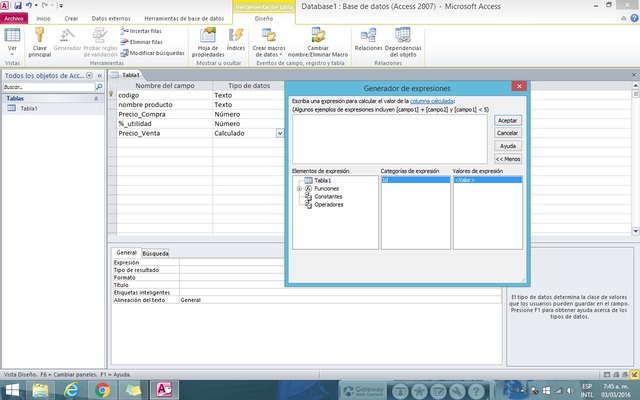Click Insertar filas in the ribbon
Image resolution: width=640 pixels, height=400 pixels.
tap(141, 31)
